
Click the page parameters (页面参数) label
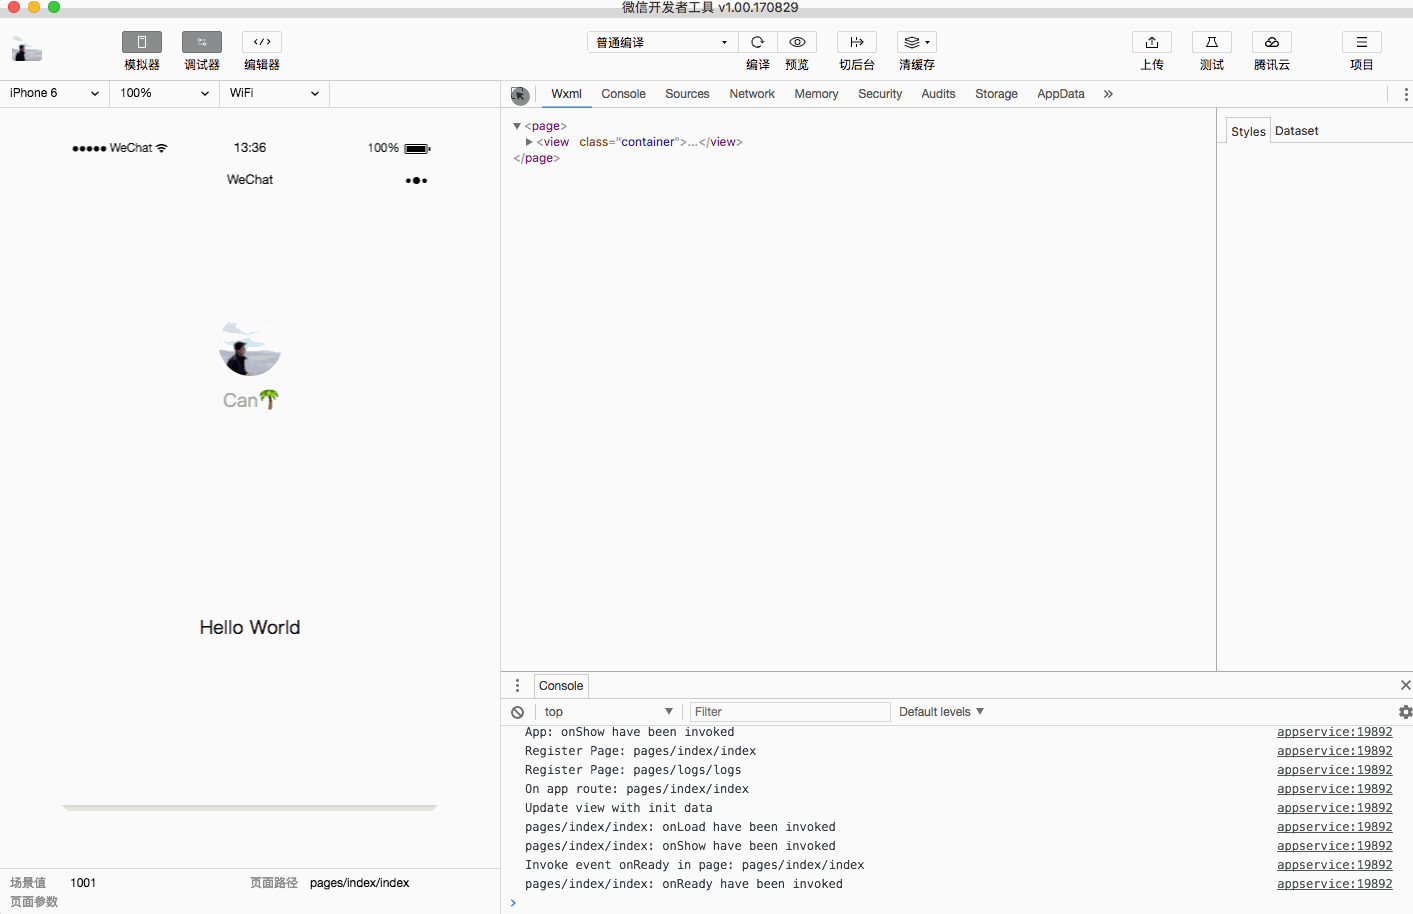[x=34, y=902]
